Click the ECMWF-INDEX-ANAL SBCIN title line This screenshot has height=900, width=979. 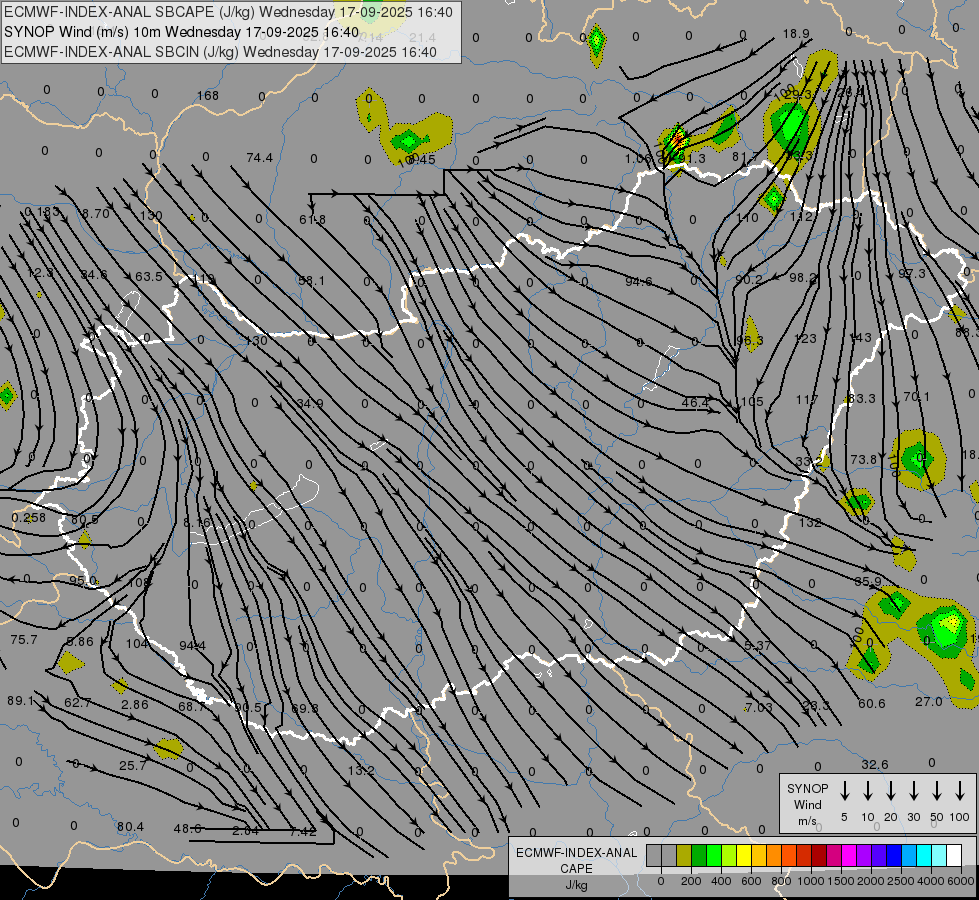[x=220, y=52]
